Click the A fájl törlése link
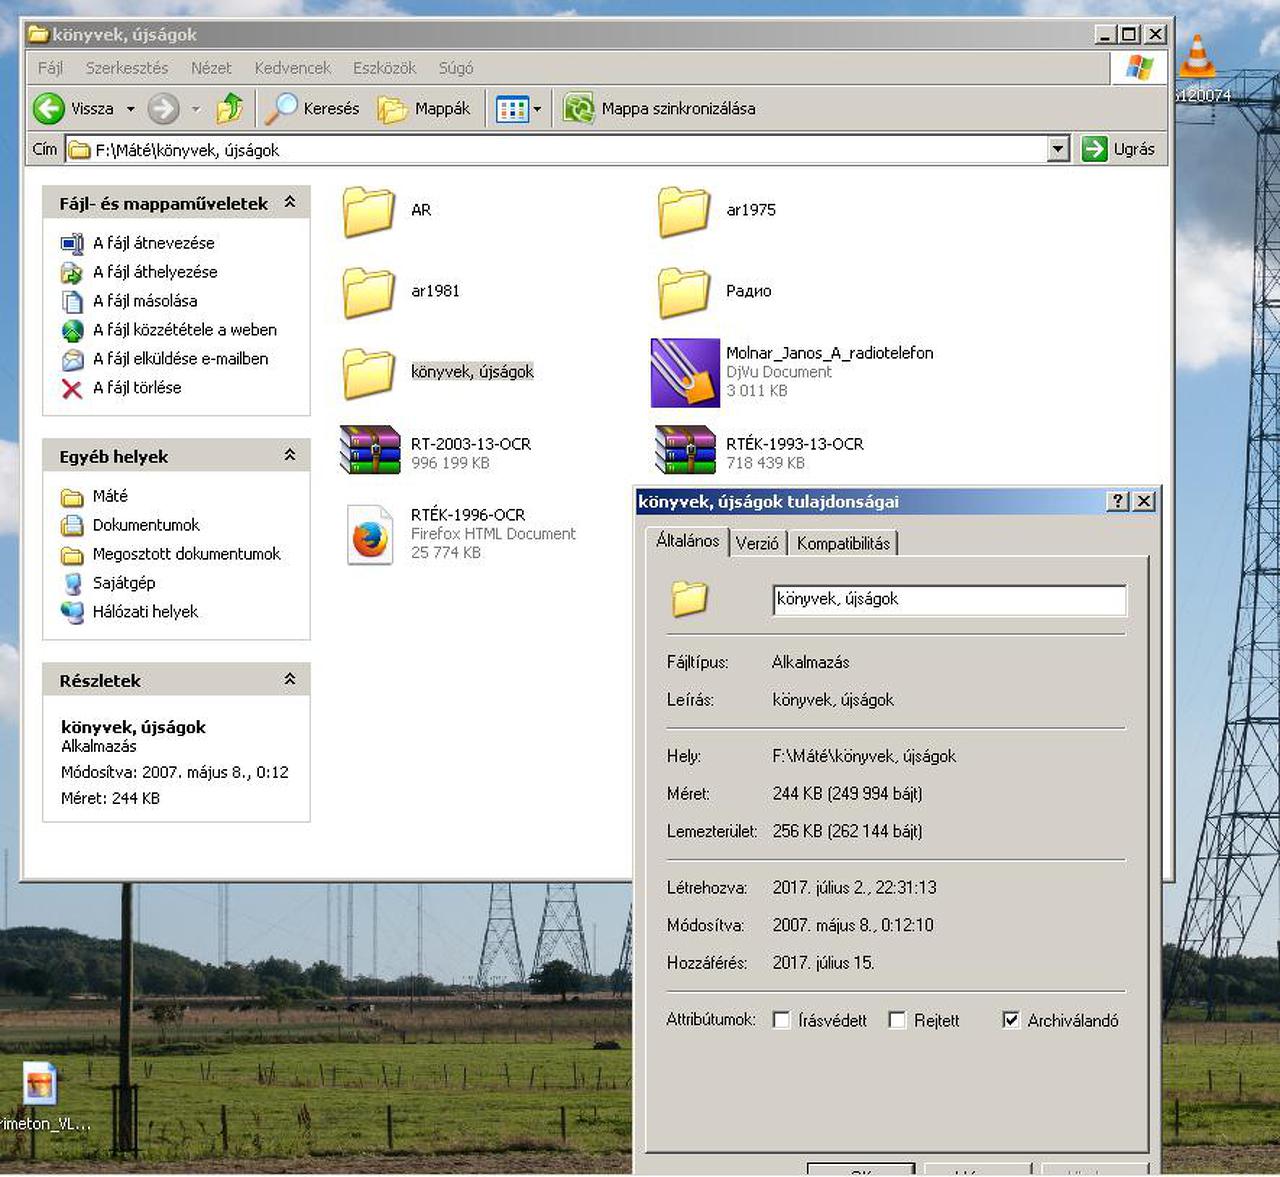The width and height of the screenshot is (1280, 1177). pyautogui.click(x=137, y=388)
